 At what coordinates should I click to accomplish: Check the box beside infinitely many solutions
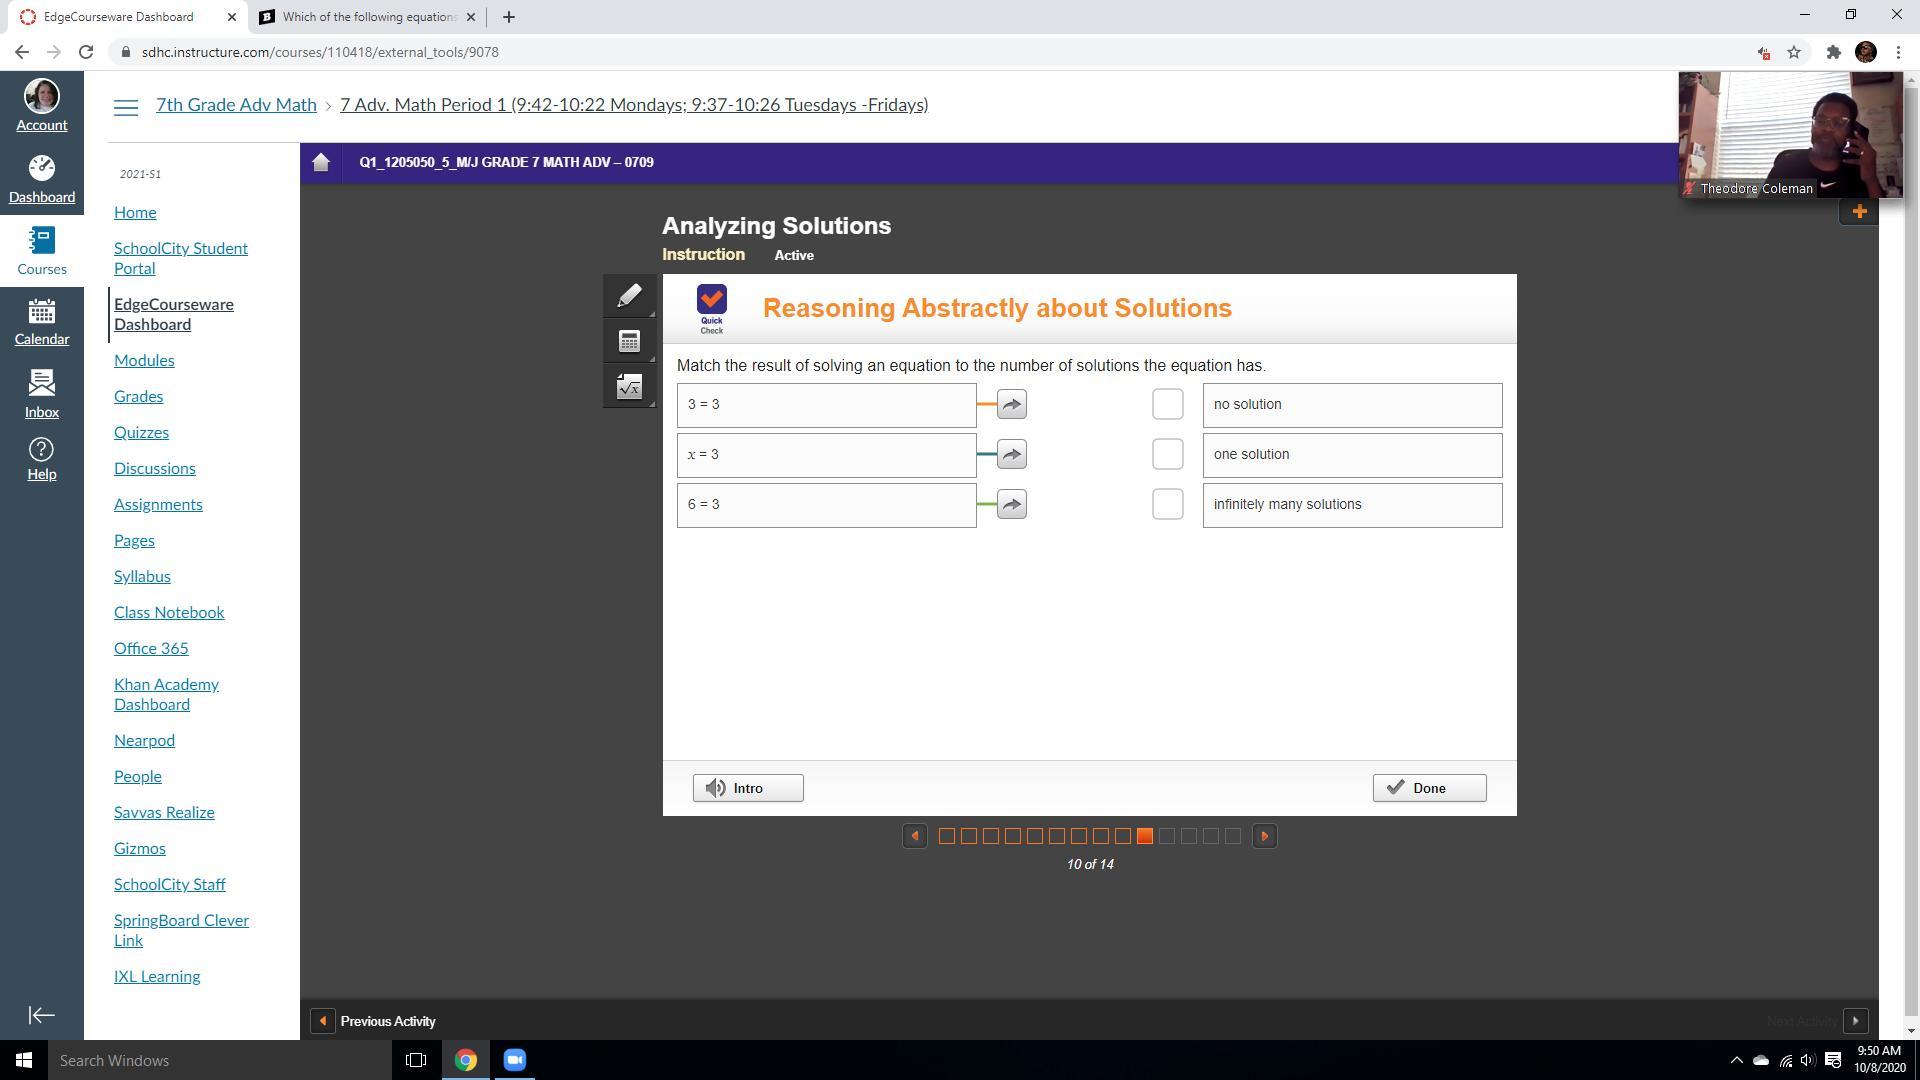[x=1167, y=505]
